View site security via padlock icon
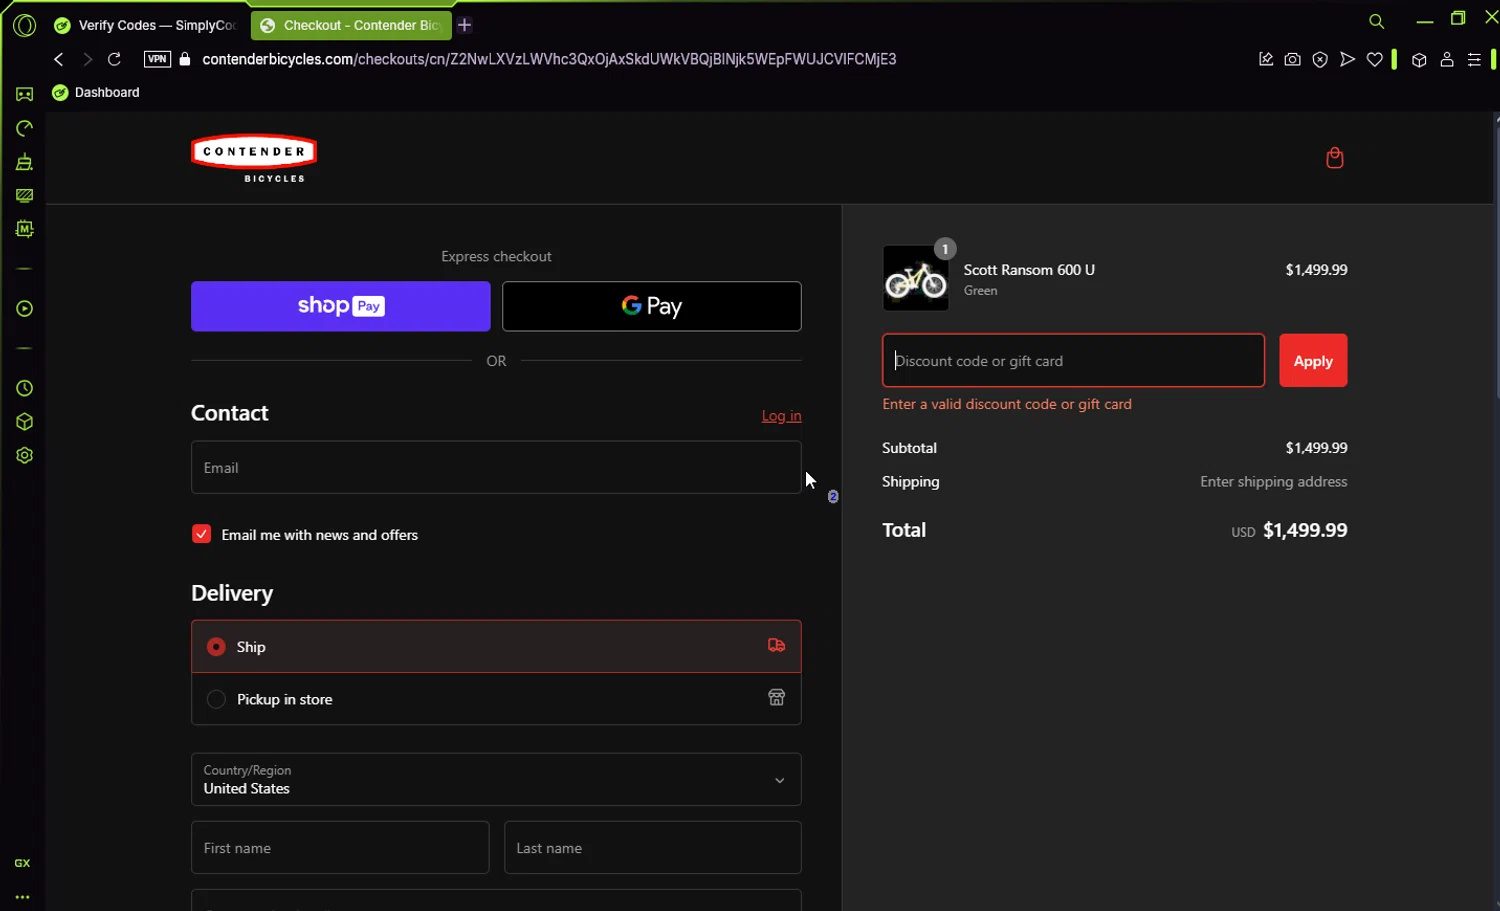 184,59
